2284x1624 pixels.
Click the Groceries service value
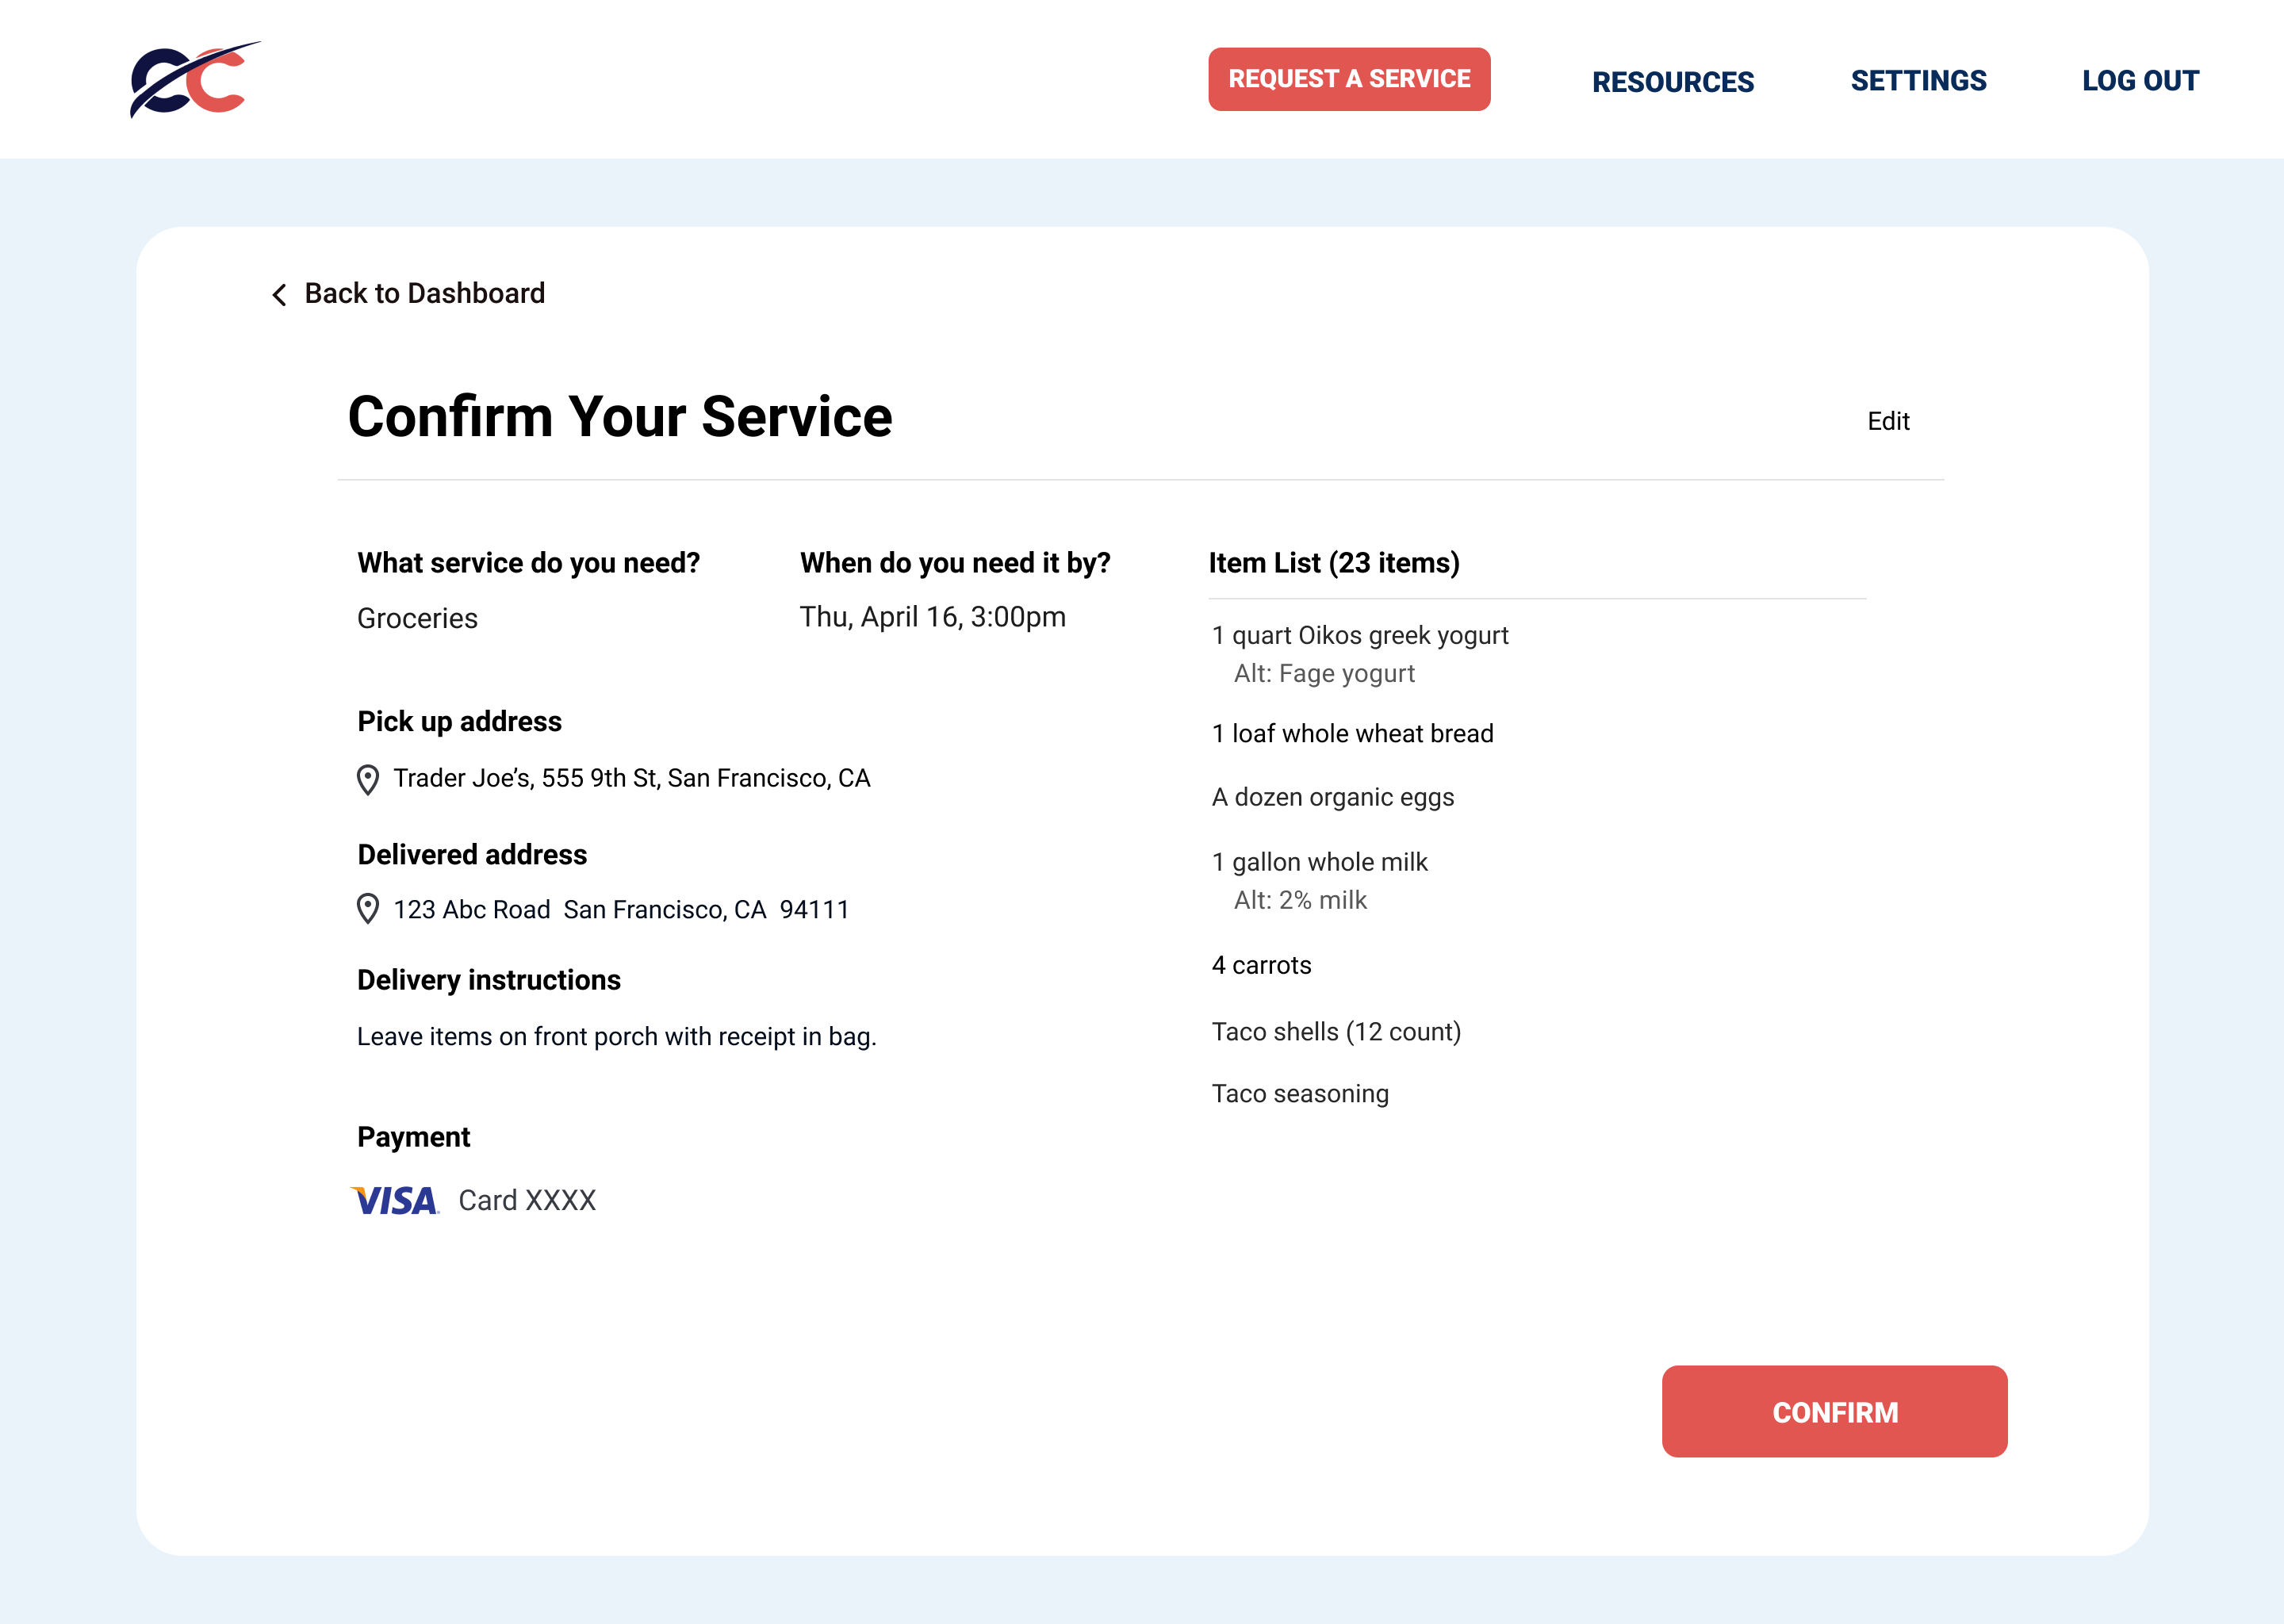pos(417,618)
